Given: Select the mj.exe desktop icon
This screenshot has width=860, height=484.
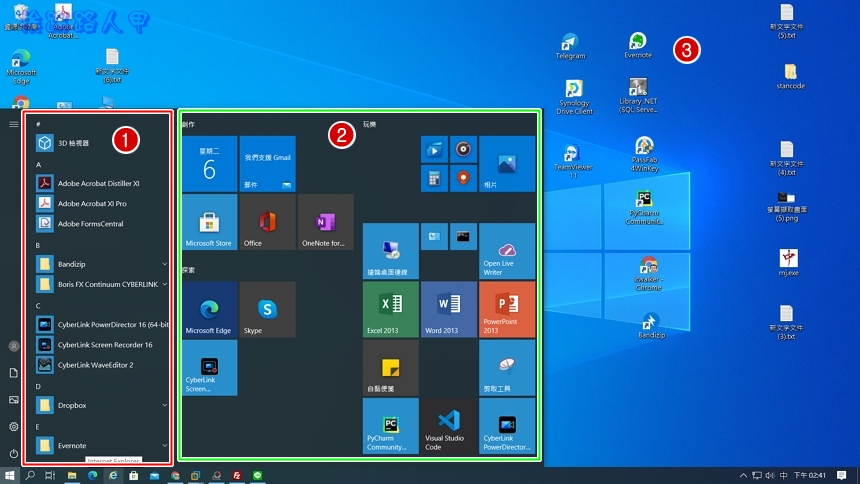Looking at the screenshot, I should (789, 262).
